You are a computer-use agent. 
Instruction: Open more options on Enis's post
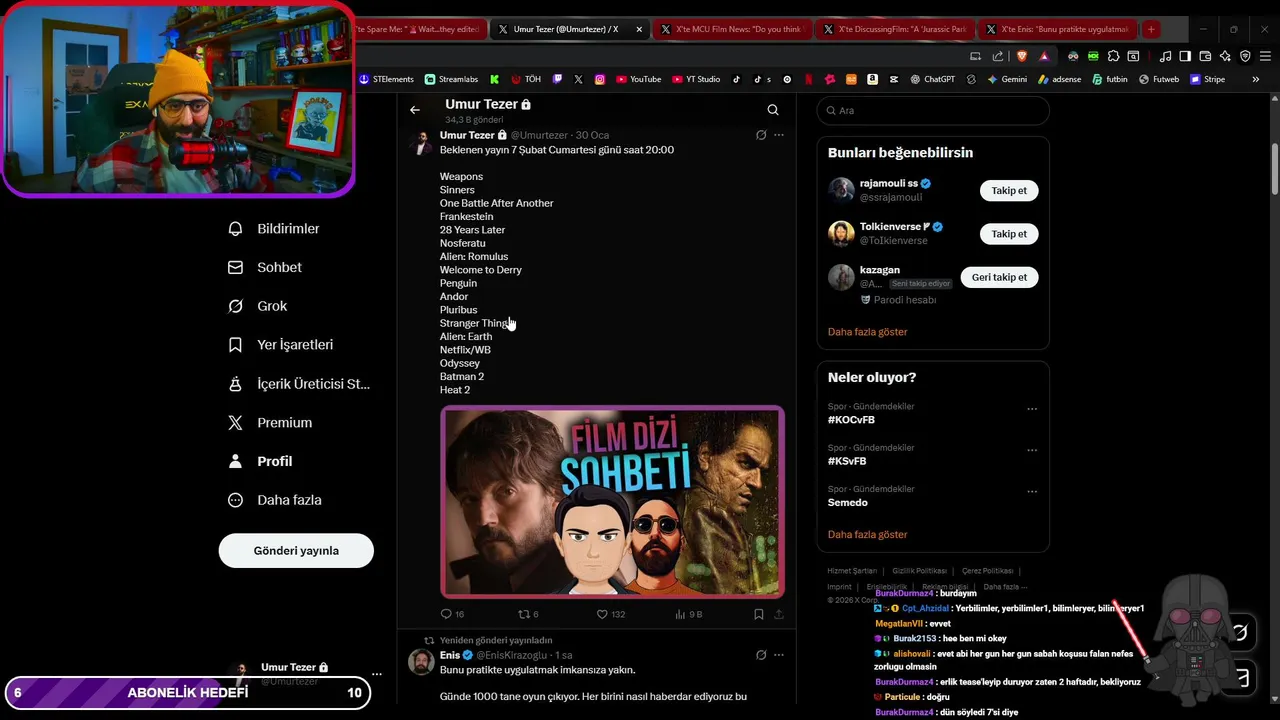tap(779, 655)
